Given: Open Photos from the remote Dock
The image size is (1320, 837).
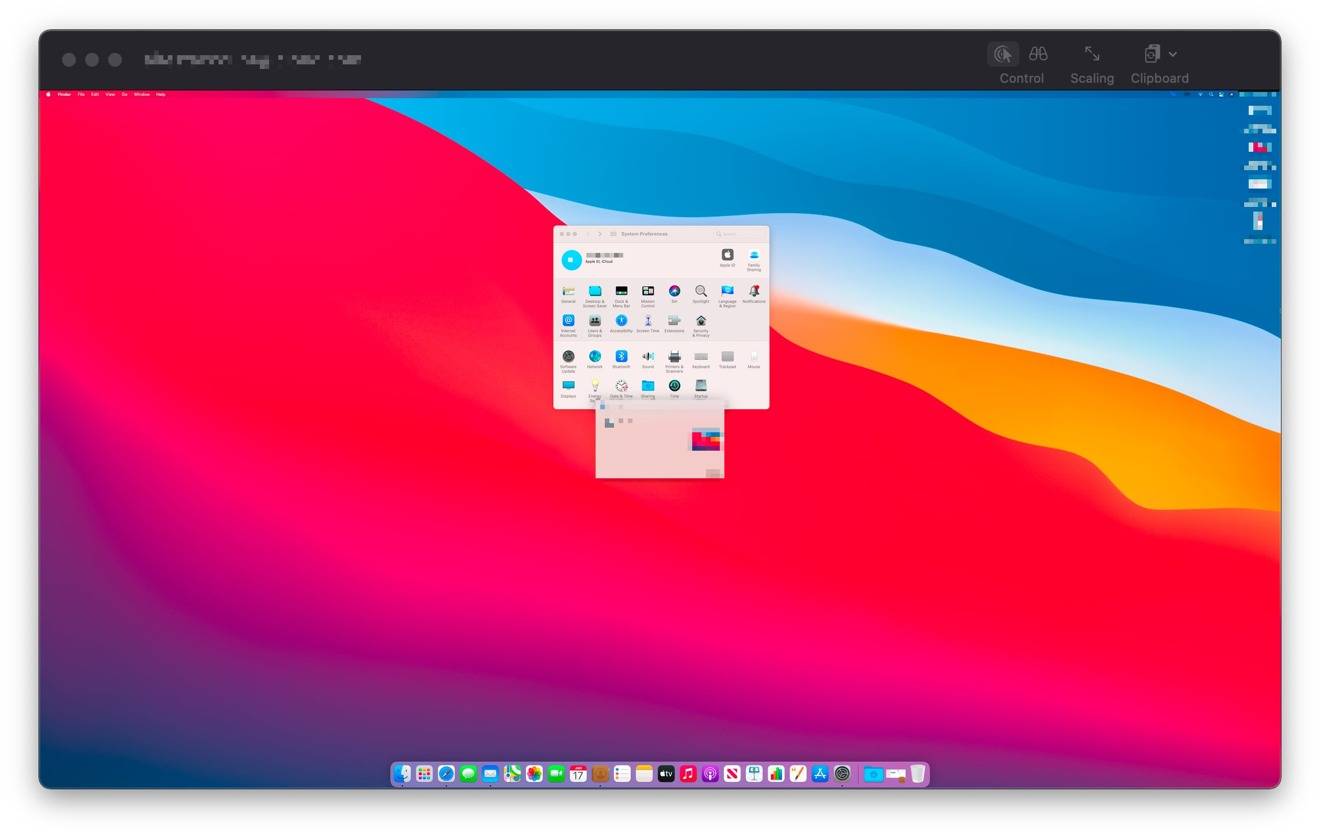Looking at the screenshot, I should click(x=534, y=774).
